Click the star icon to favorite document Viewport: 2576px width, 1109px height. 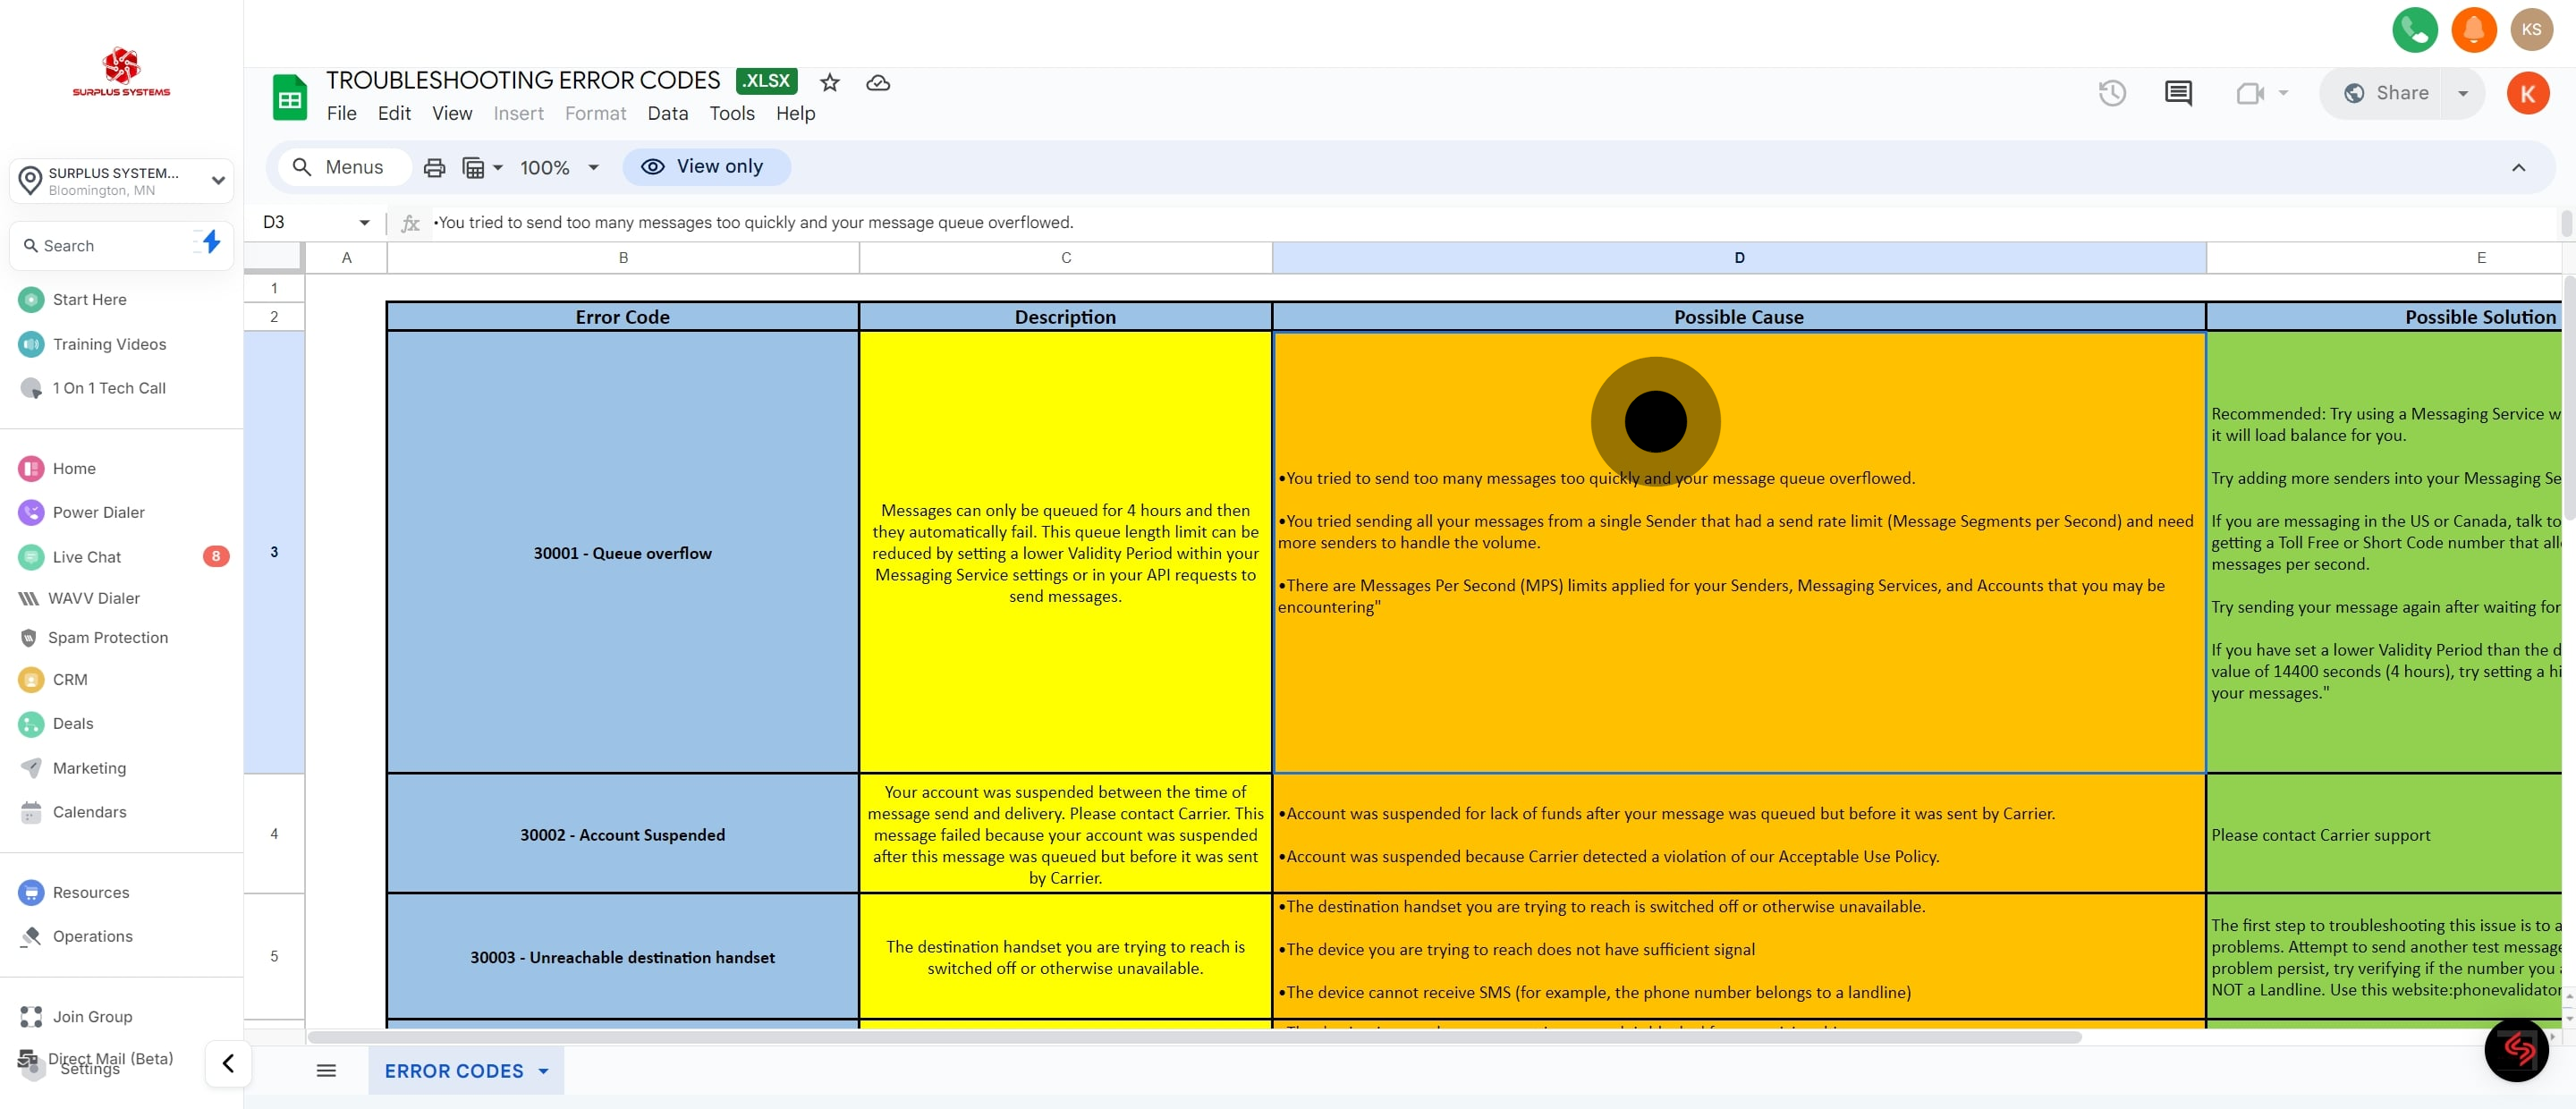[x=829, y=83]
